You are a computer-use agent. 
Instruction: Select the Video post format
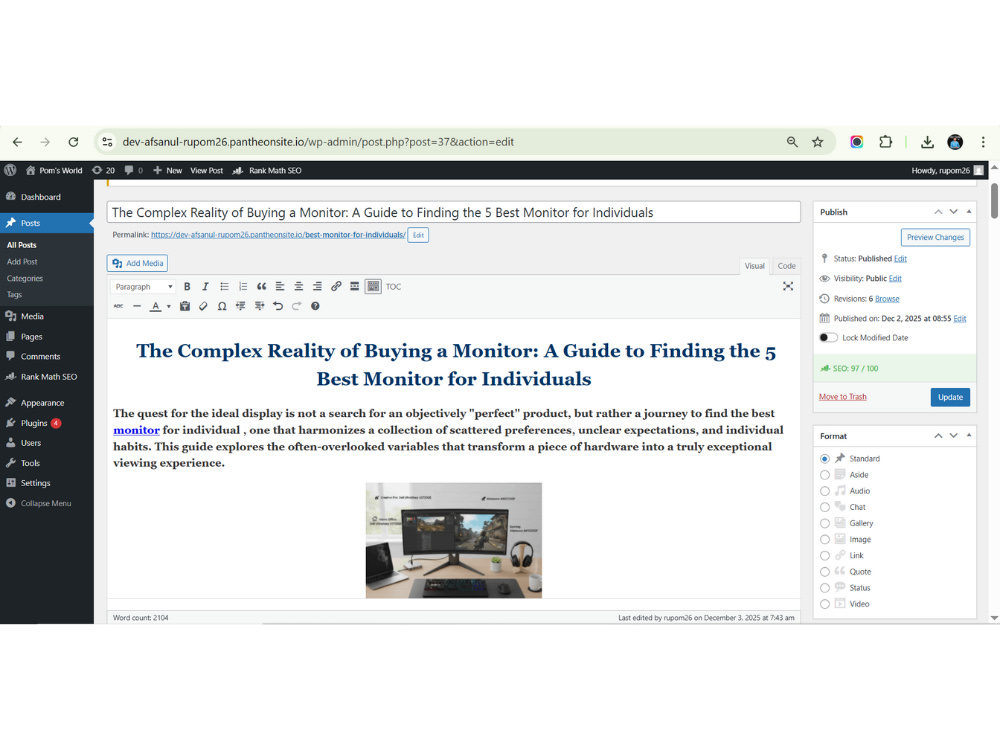[825, 604]
